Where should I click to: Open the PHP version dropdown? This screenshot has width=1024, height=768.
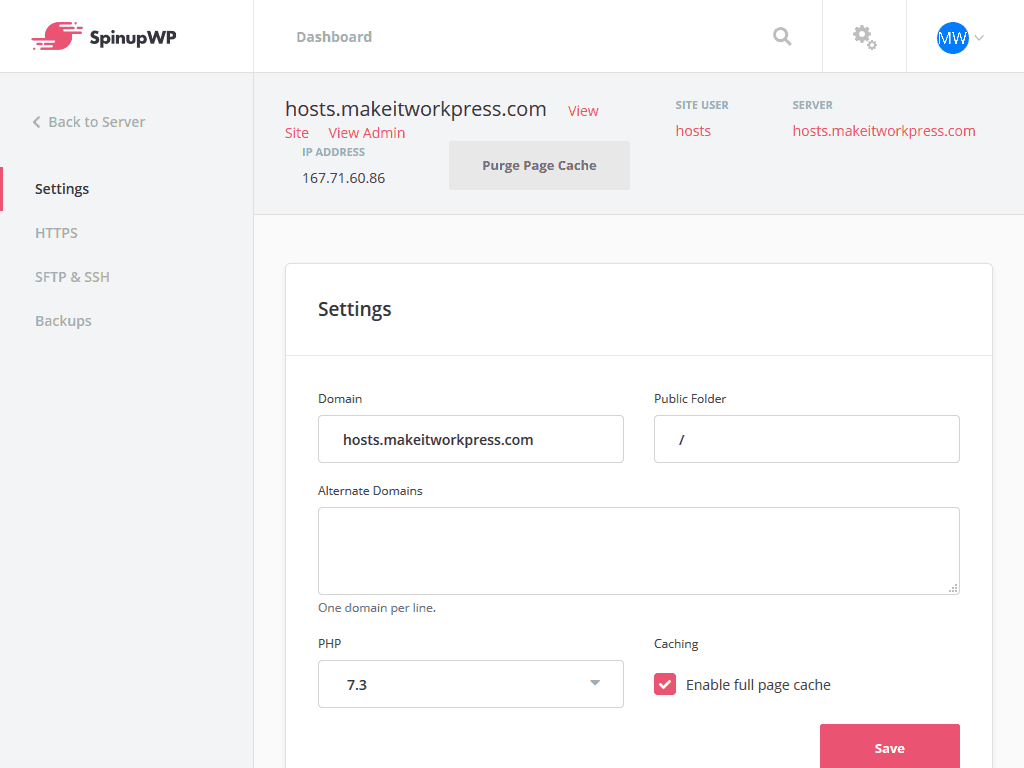click(x=470, y=684)
